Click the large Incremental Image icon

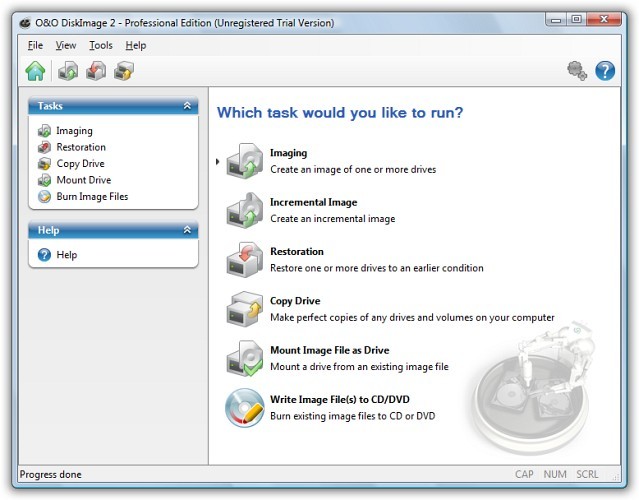click(x=245, y=210)
